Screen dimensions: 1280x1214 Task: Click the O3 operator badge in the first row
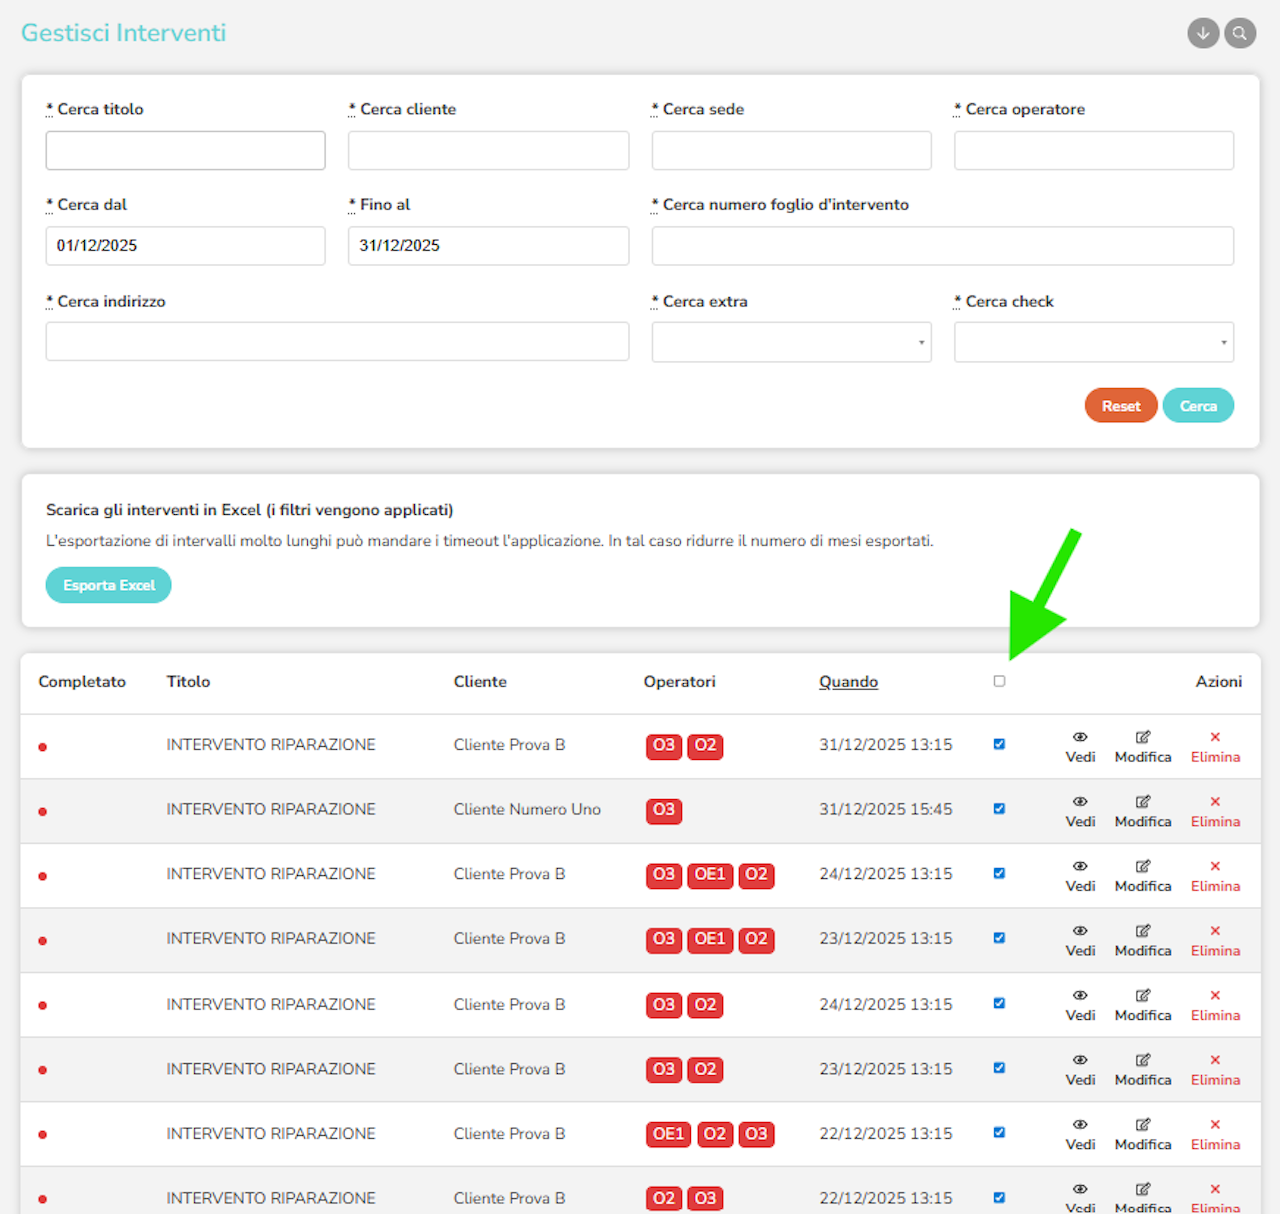664,746
